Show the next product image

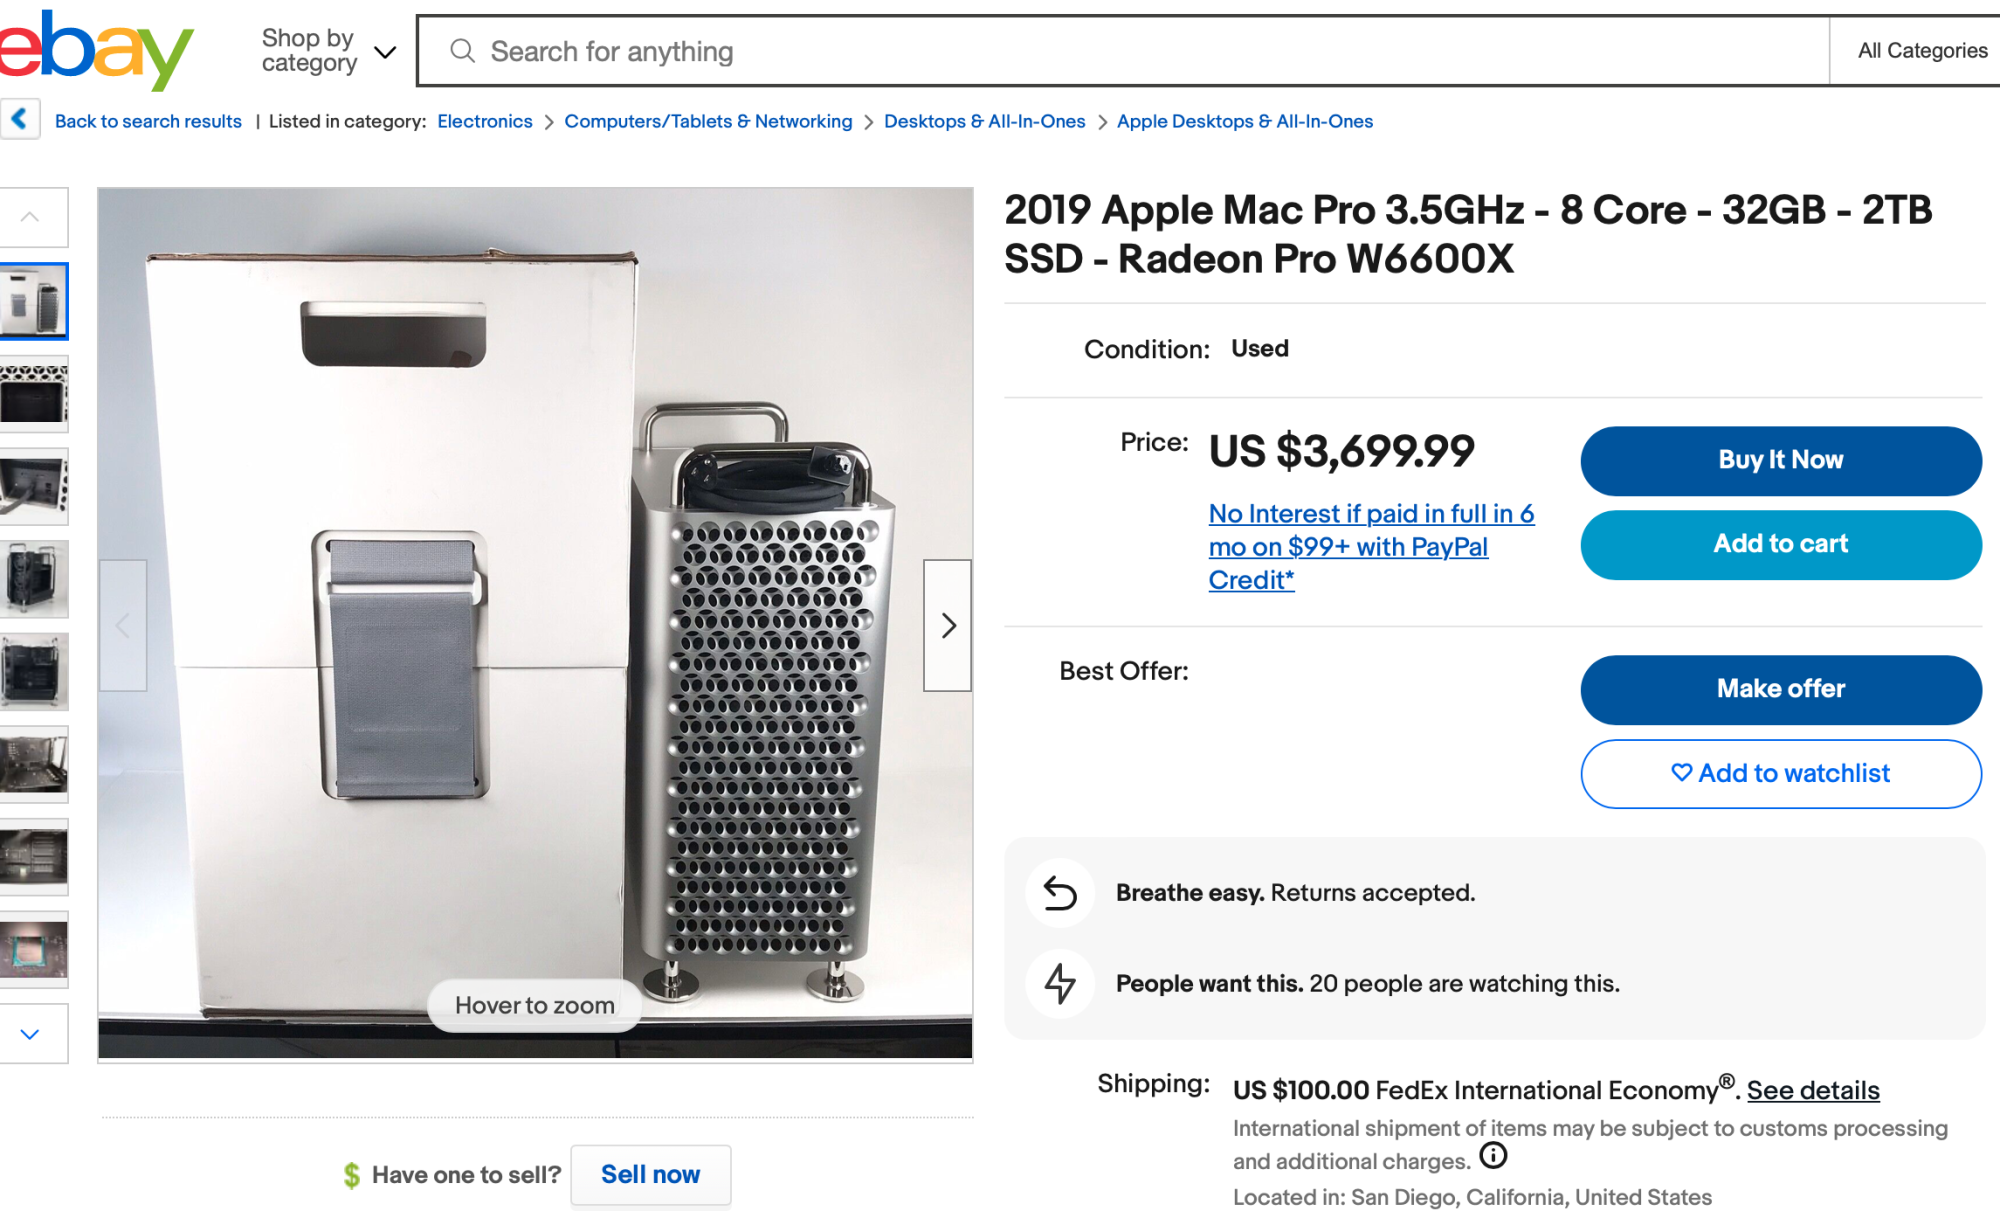(947, 626)
